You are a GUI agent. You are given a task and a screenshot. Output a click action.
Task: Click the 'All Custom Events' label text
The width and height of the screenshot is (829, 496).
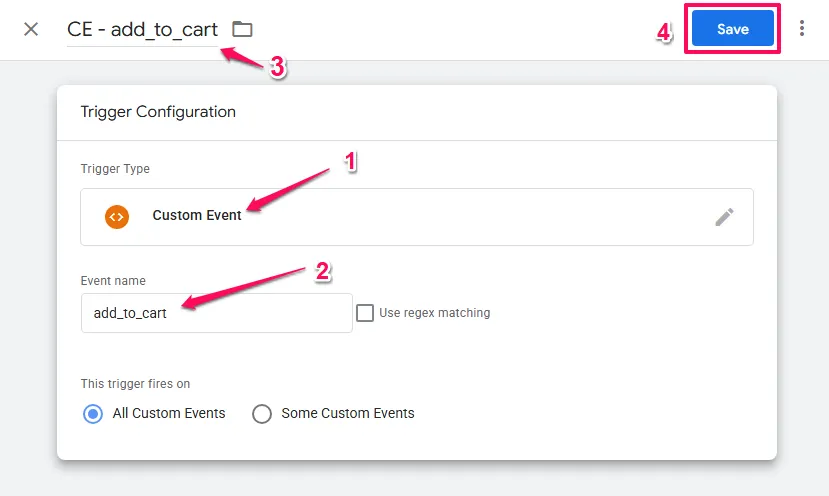coord(169,413)
